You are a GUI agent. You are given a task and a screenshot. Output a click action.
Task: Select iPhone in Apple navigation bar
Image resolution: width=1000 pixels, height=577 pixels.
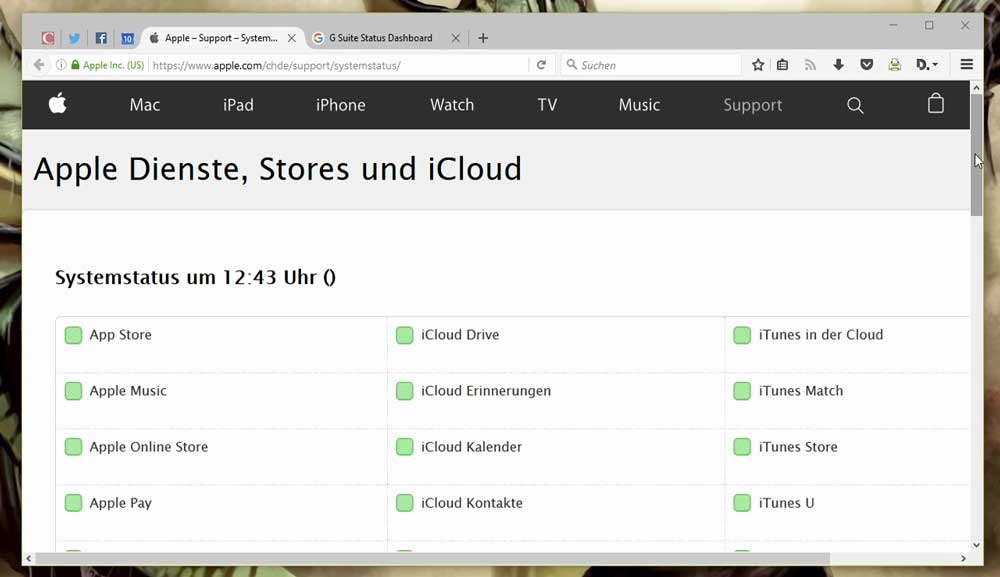tap(340, 105)
